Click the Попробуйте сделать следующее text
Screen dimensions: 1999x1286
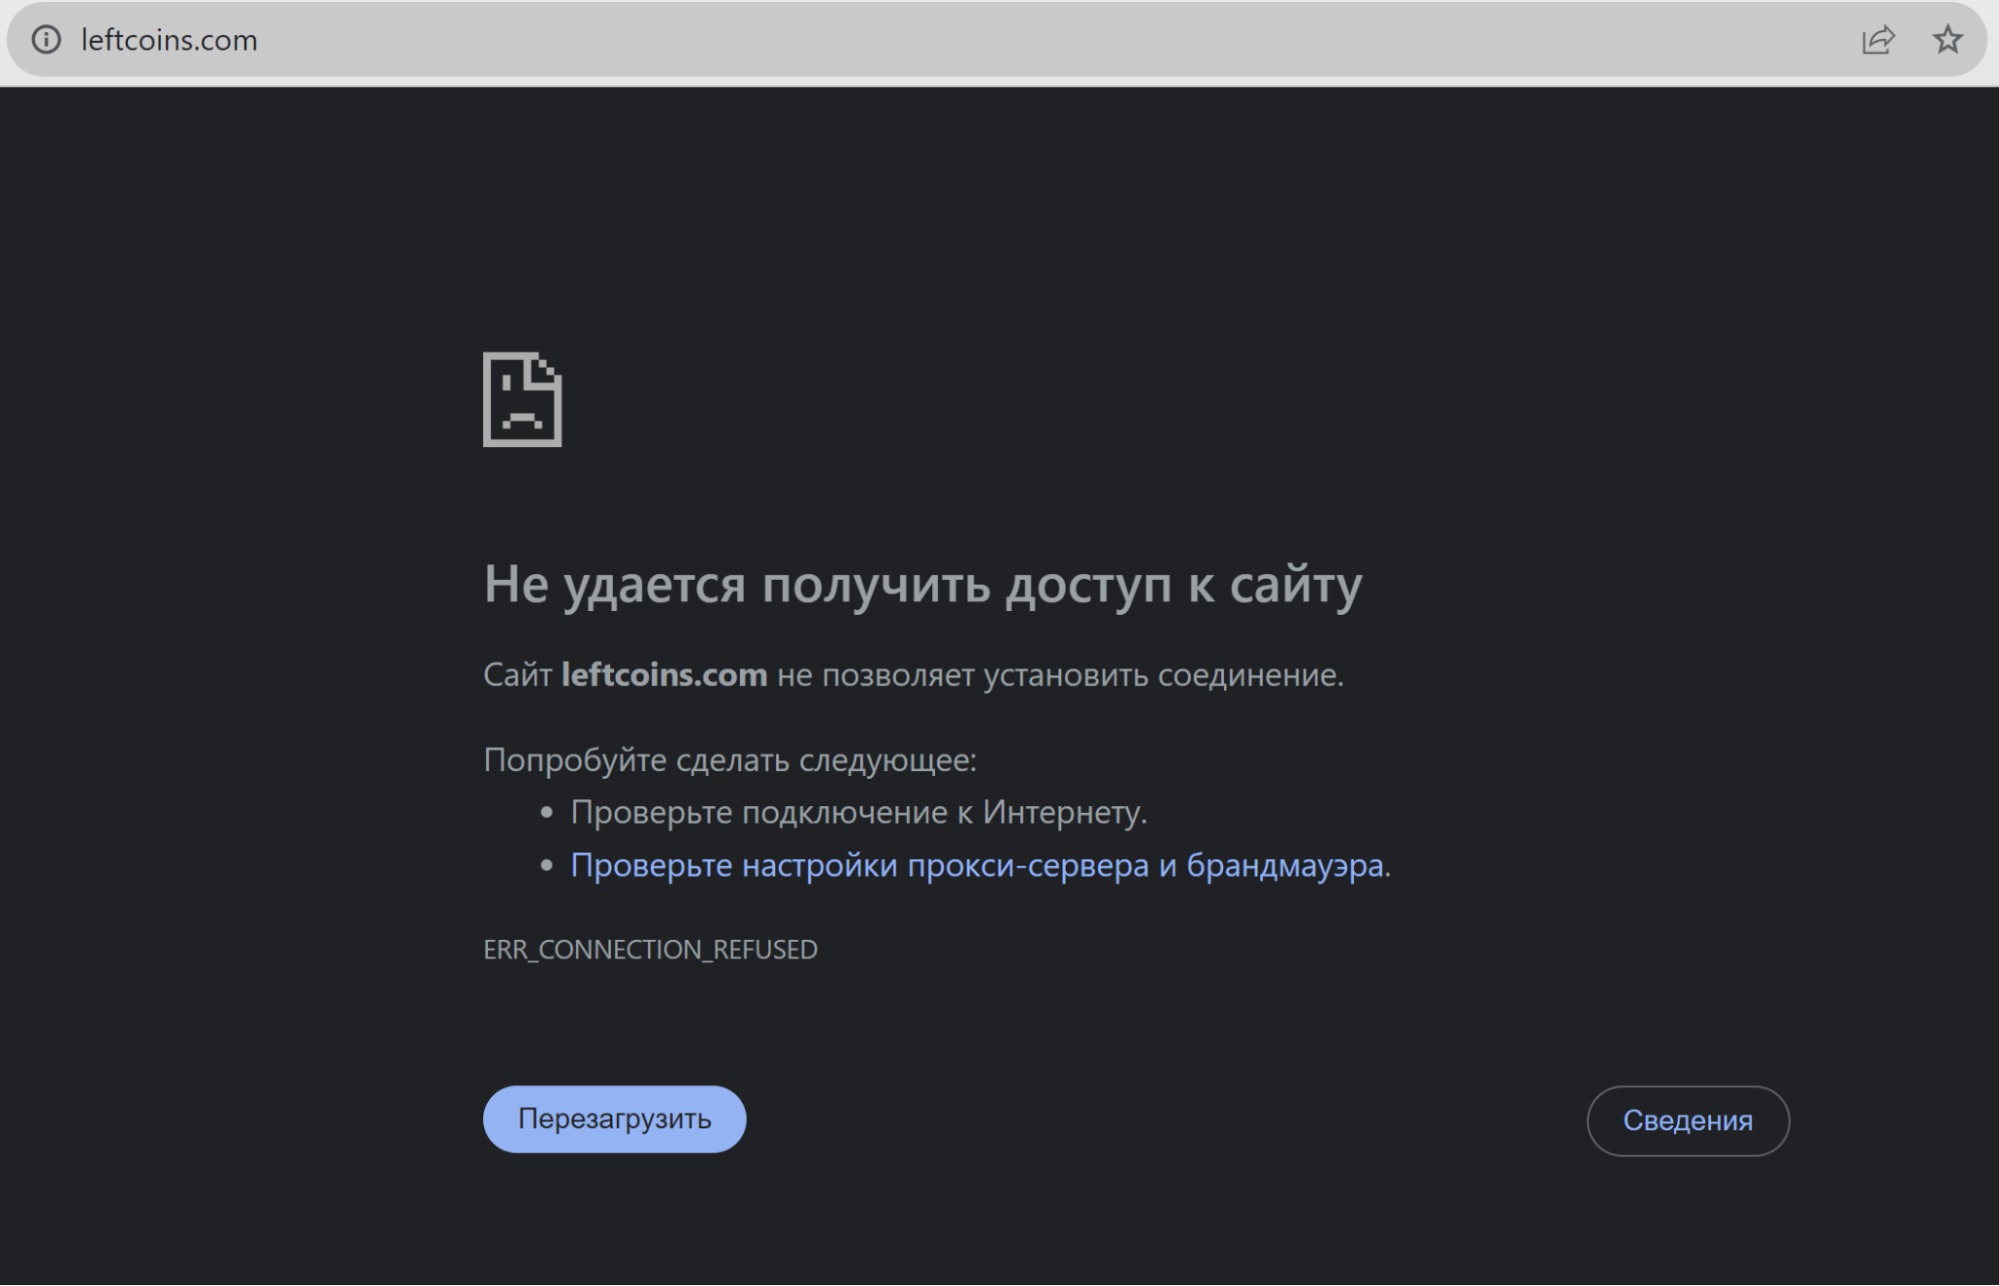tap(730, 760)
